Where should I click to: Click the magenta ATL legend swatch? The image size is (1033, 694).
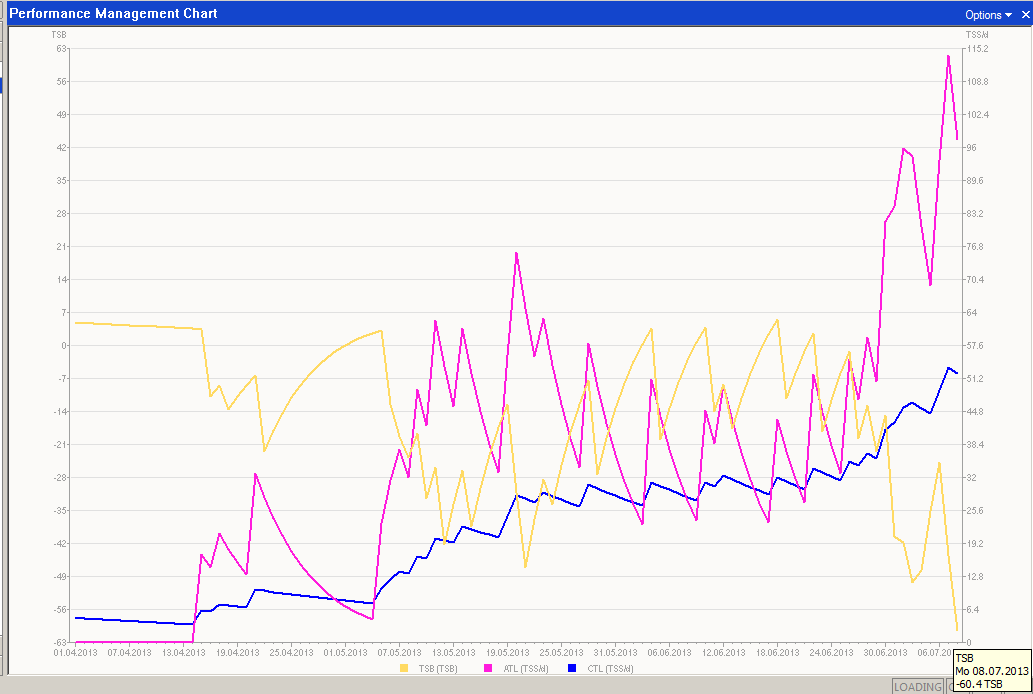click(488, 668)
